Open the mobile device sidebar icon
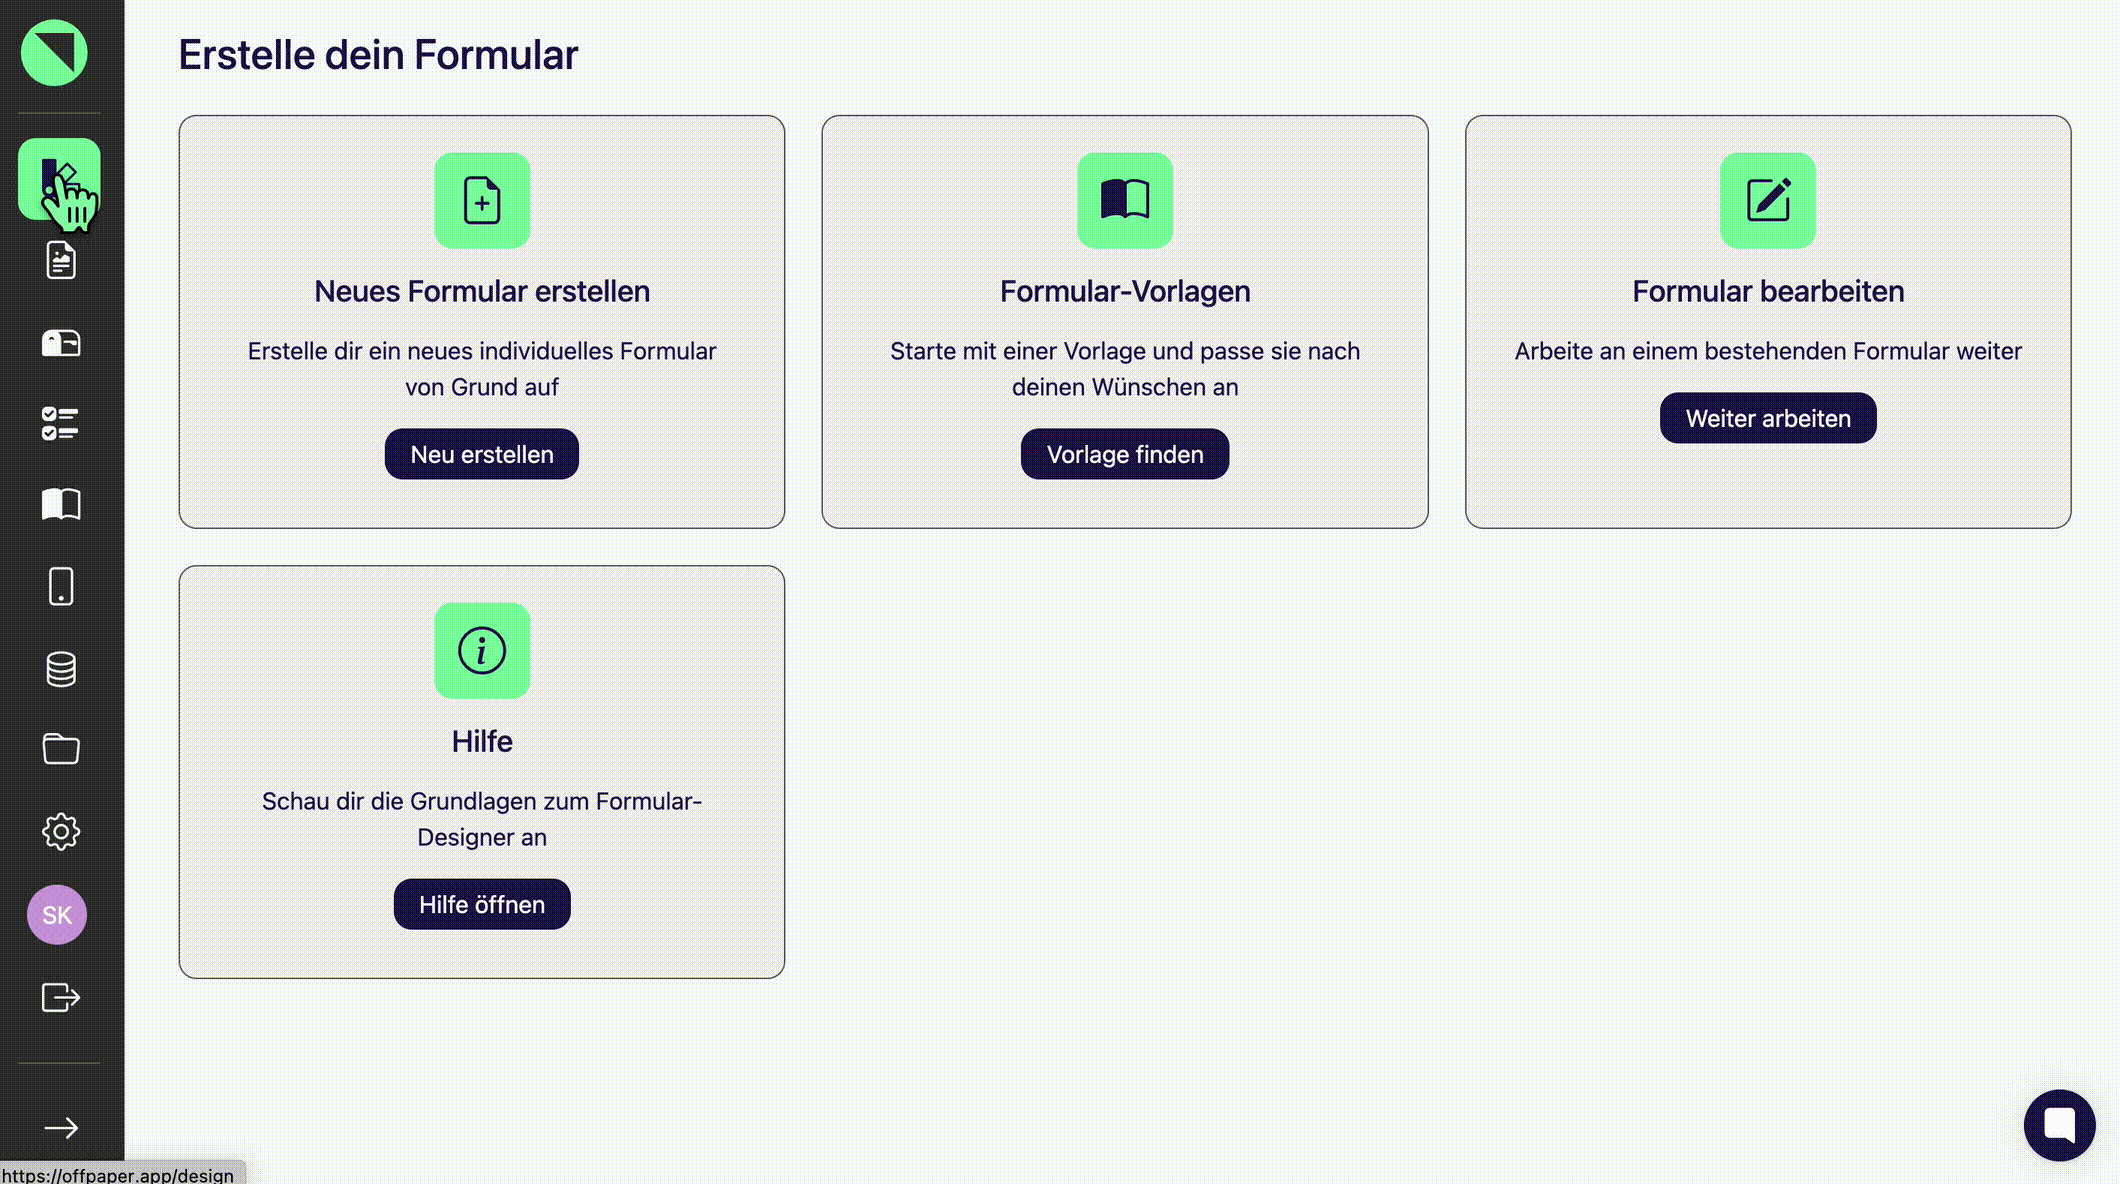 [x=61, y=586]
